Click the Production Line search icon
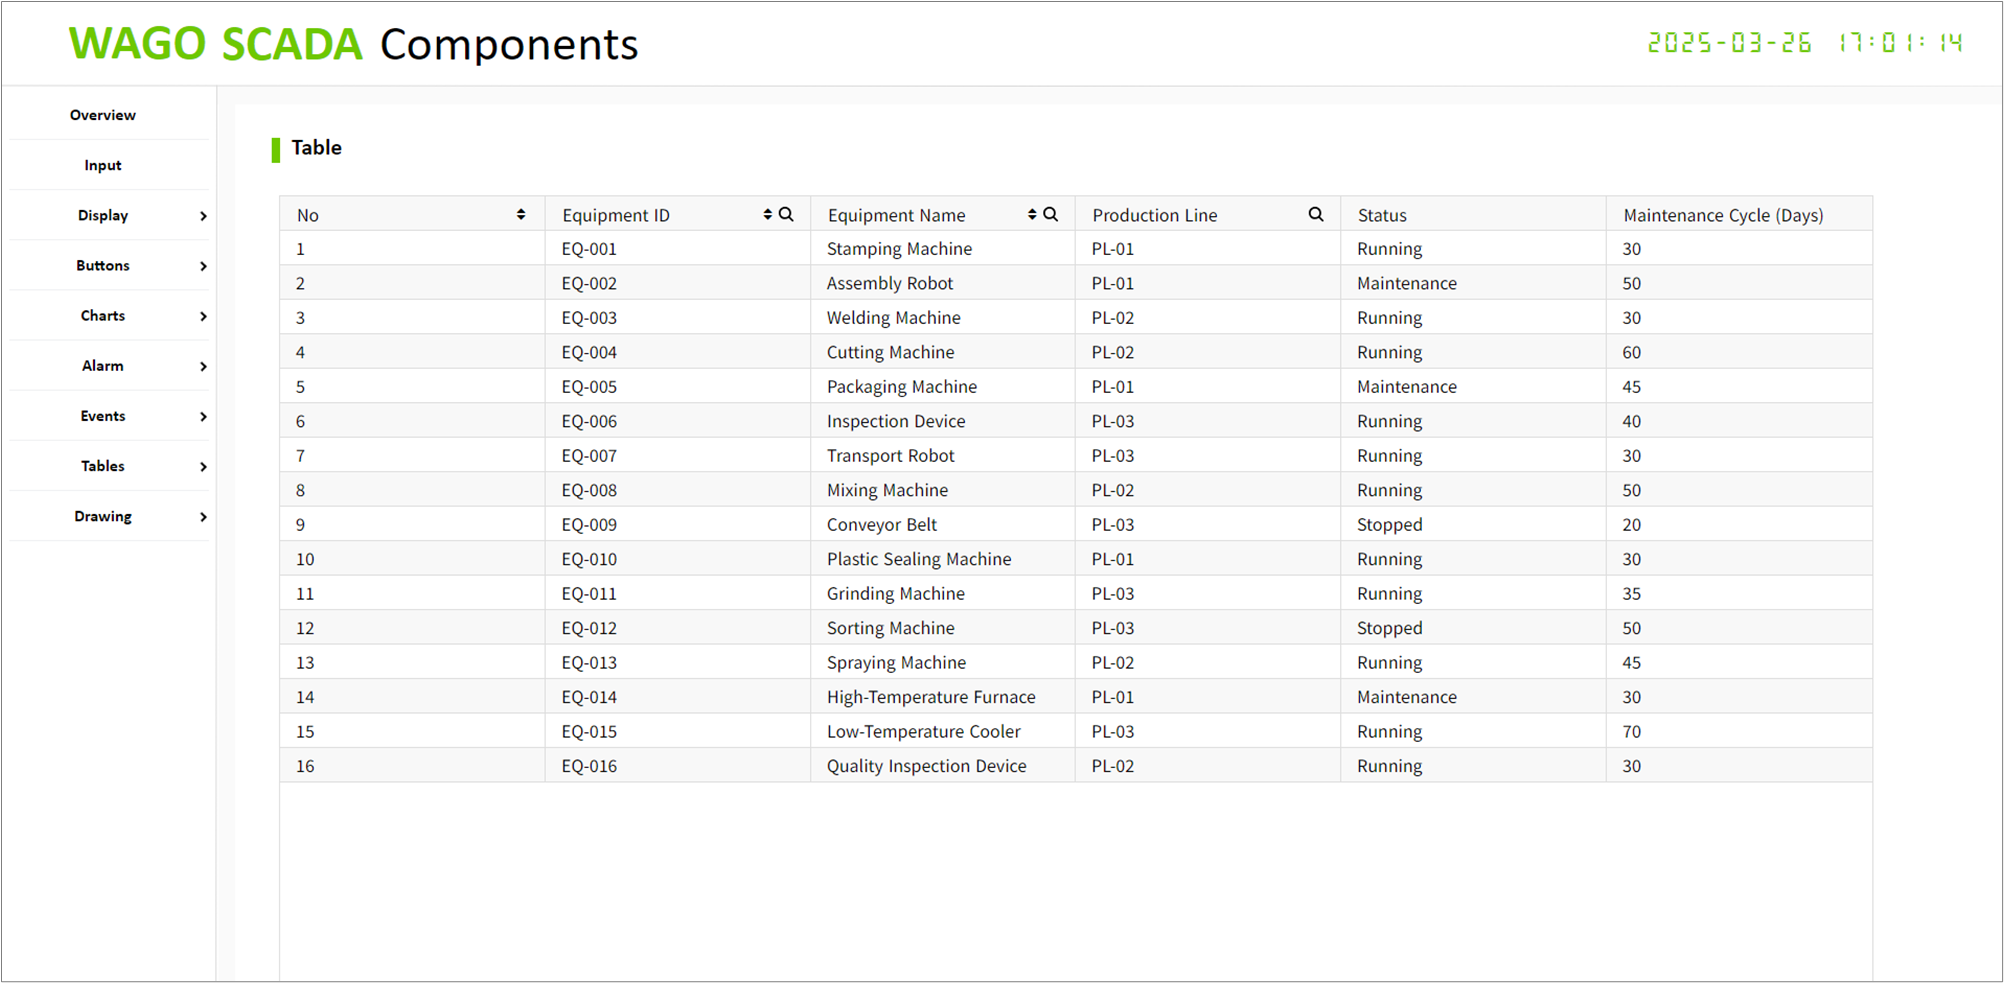Viewport: 2004px width, 983px height. (x=1316, y=214)
